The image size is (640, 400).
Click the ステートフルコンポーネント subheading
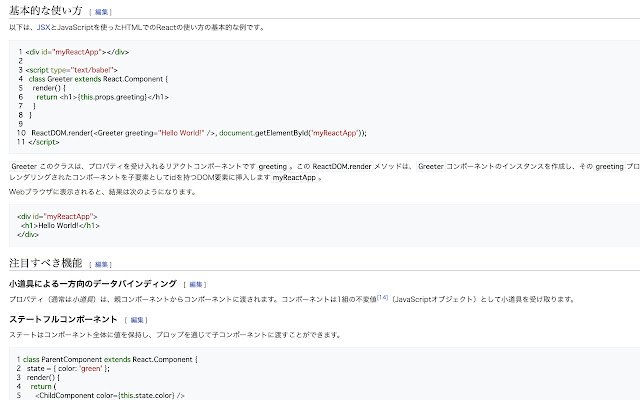tap(63, 319)
